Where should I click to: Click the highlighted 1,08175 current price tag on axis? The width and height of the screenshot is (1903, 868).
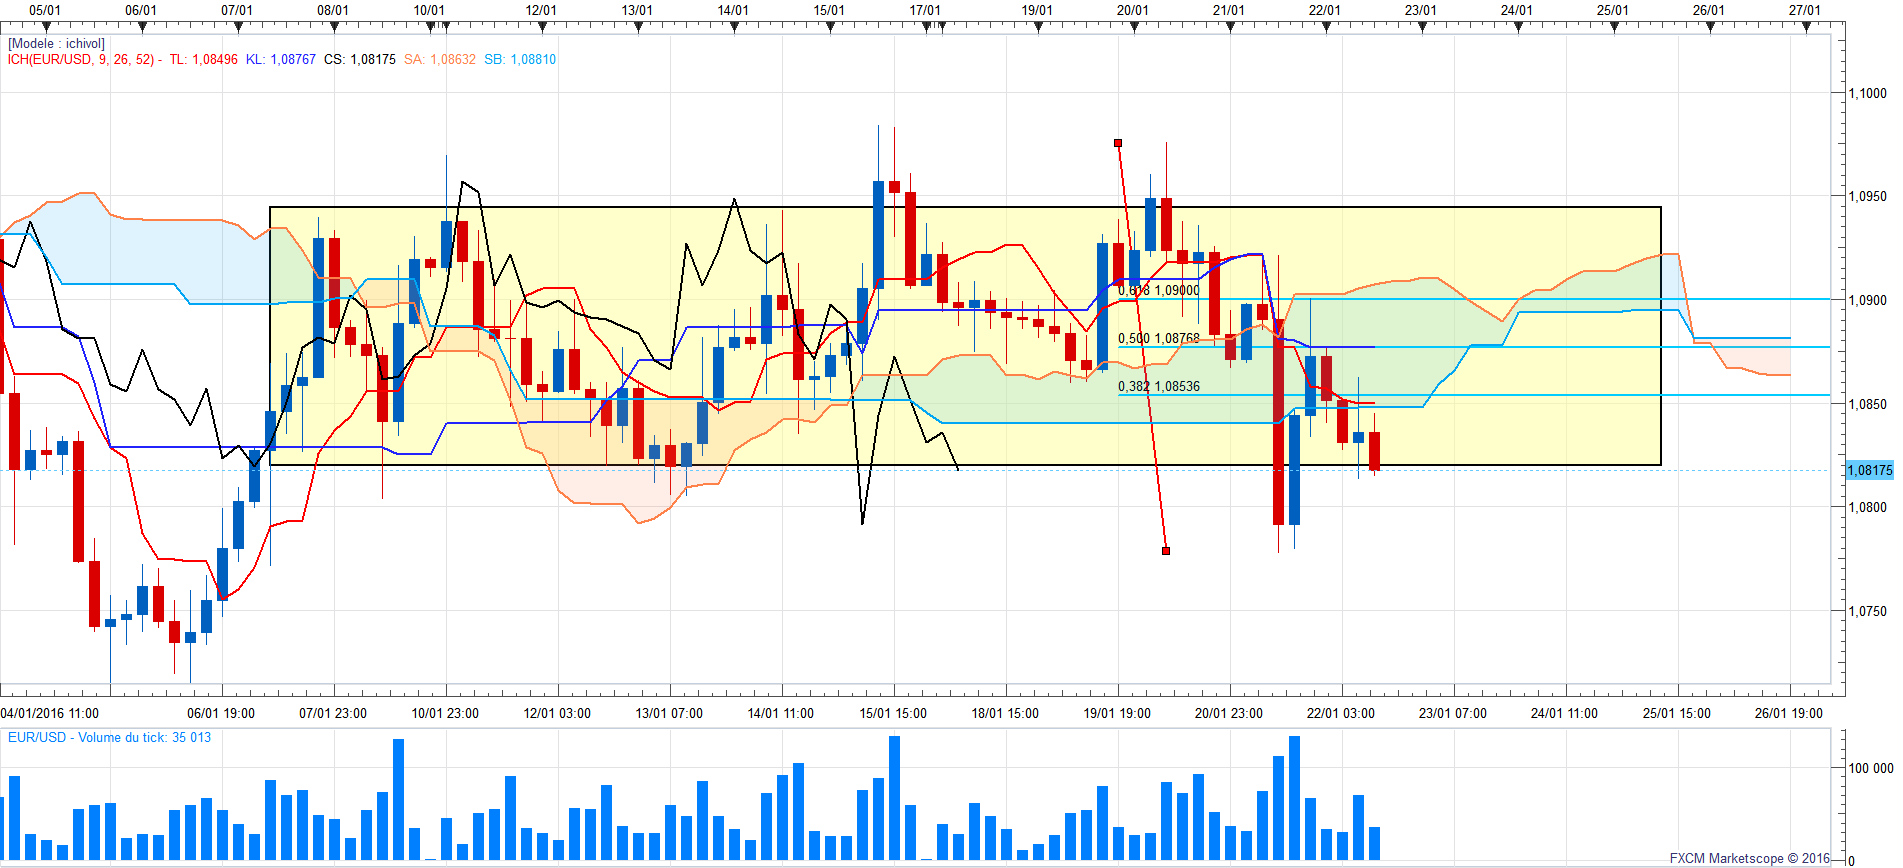[x=1869, y=470]
